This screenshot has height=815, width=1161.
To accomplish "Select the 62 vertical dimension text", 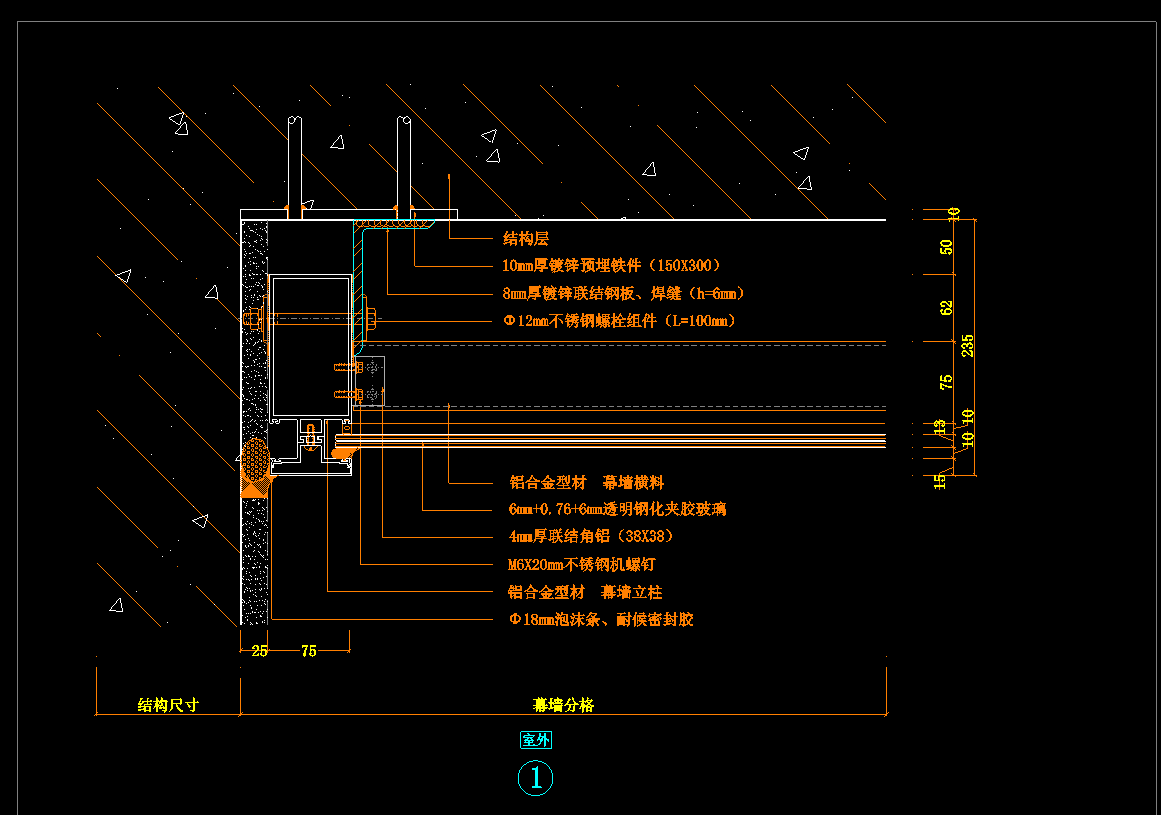I will tap(947, 309).
